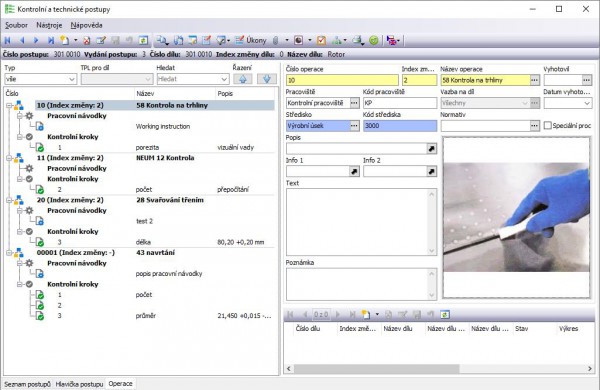The image size is (600, 390).
Task: Click the Poznámka text area
Action: tap(361, 284)
